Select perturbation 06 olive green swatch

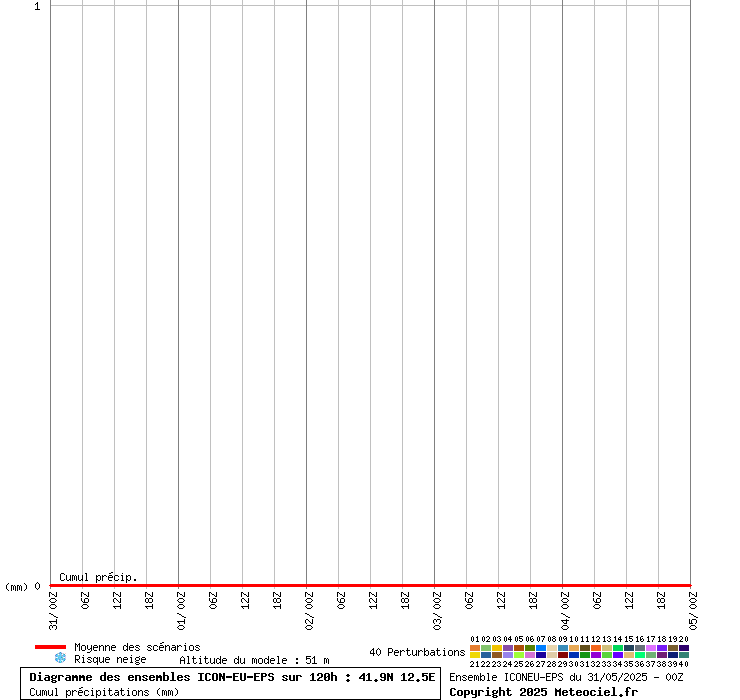pos(530,648)
